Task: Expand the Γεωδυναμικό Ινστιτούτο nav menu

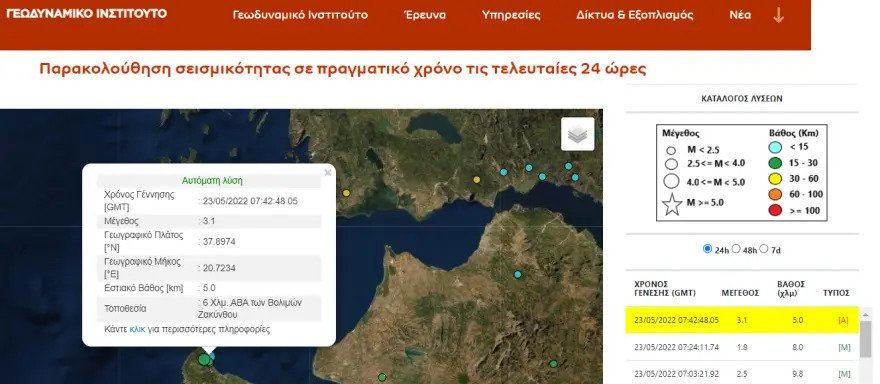Action: click(x=300, y=15)
